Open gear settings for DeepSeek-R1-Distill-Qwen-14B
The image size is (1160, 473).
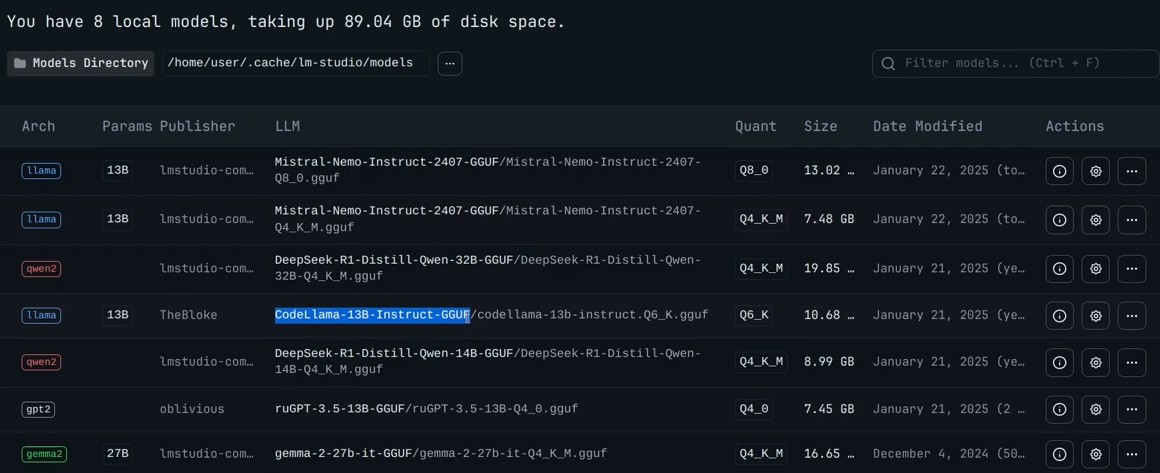pos(1096,363)
